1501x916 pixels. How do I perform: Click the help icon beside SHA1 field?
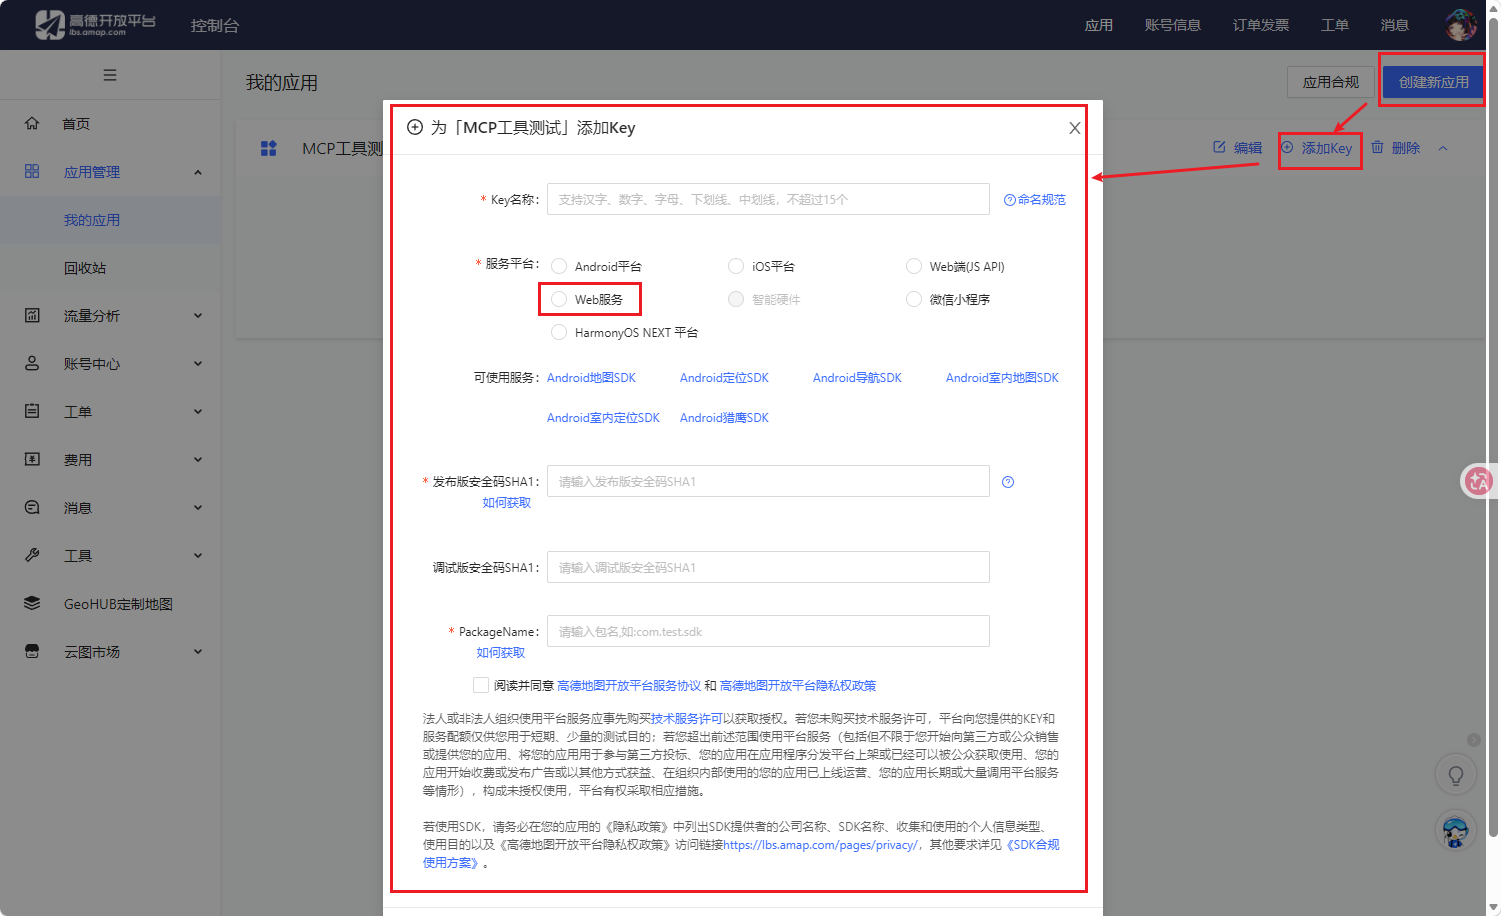tap(1008, 482)
